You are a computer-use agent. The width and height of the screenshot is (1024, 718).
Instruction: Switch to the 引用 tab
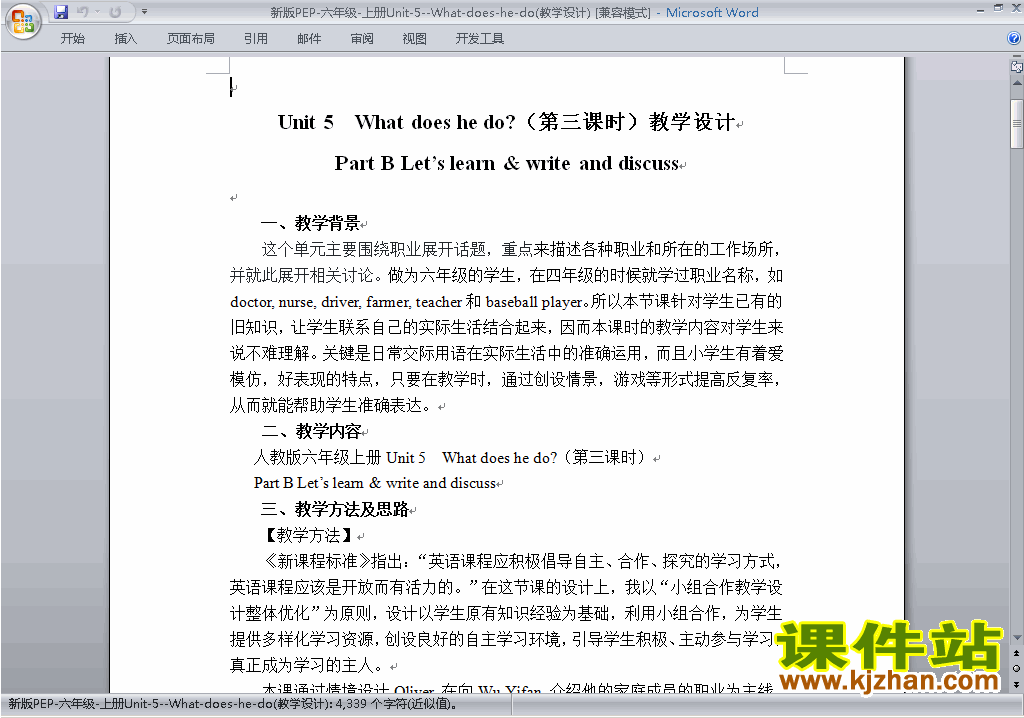coord(256,39)
